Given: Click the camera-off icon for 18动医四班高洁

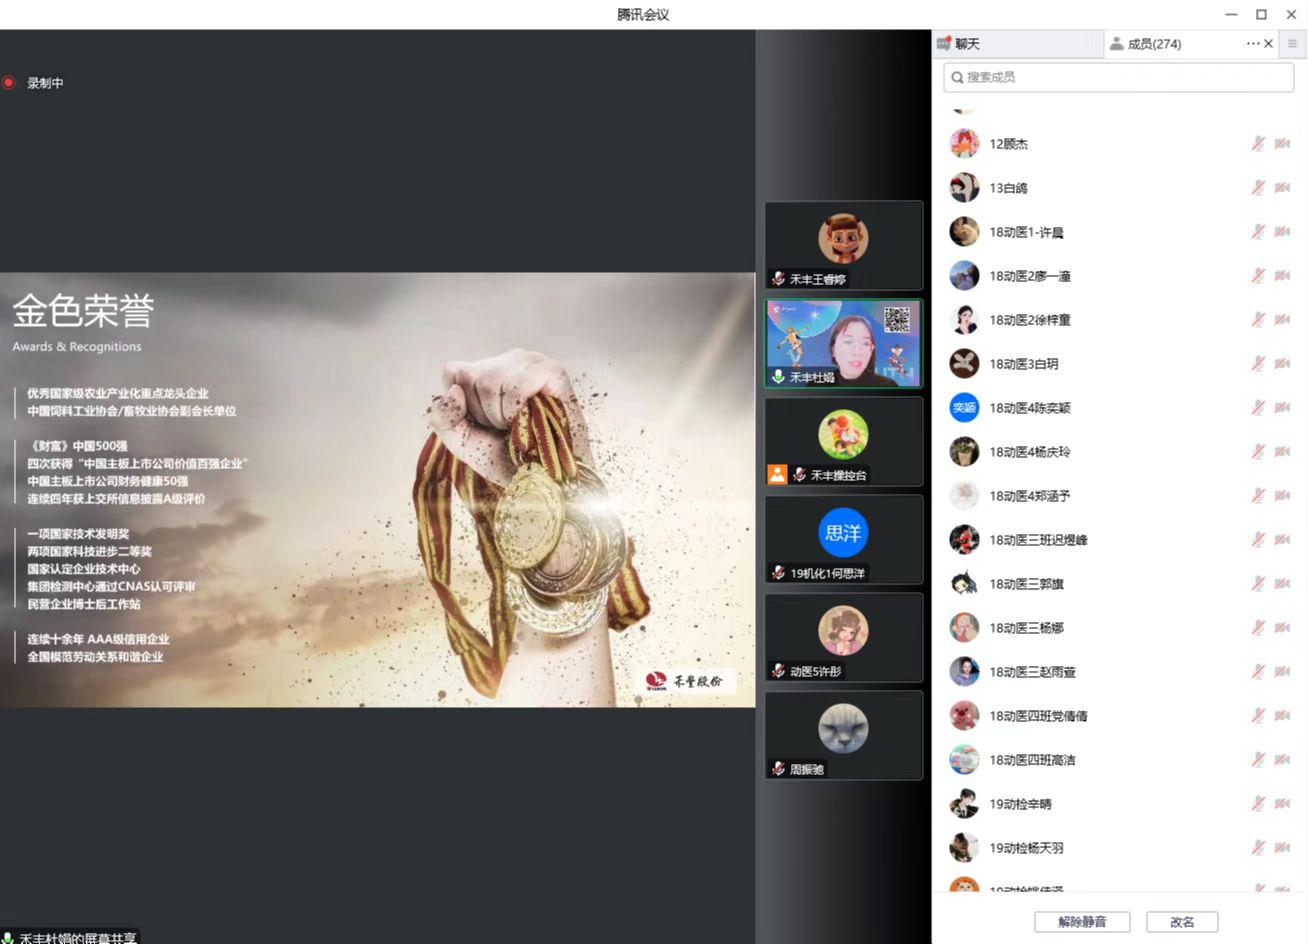Looking at the screenshot, I should (1282, 760).
